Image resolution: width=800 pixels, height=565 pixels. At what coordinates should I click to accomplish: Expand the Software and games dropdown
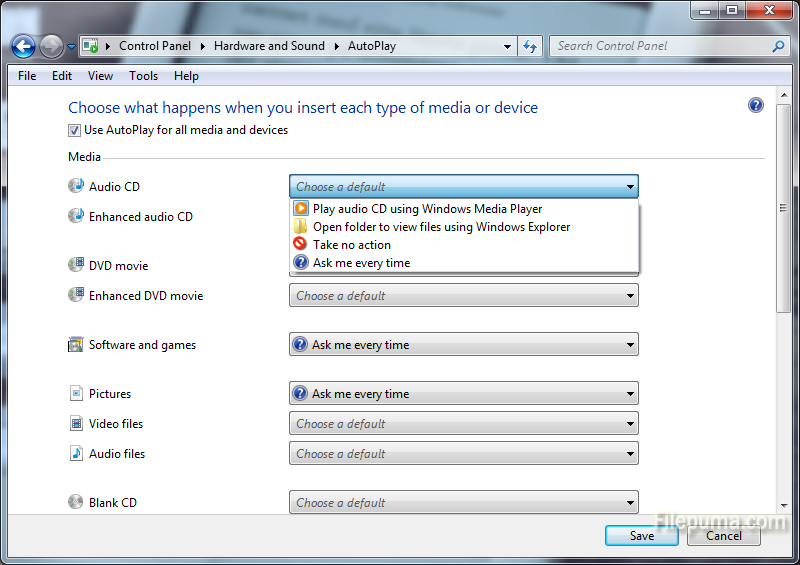tap(463, 345)
